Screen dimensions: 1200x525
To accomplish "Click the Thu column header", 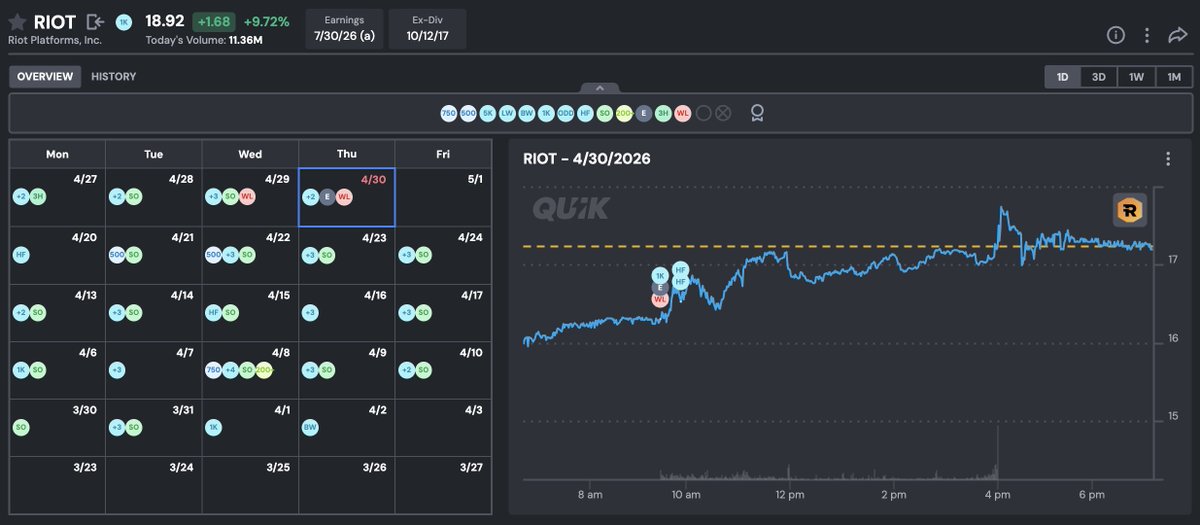I will 347,154.
